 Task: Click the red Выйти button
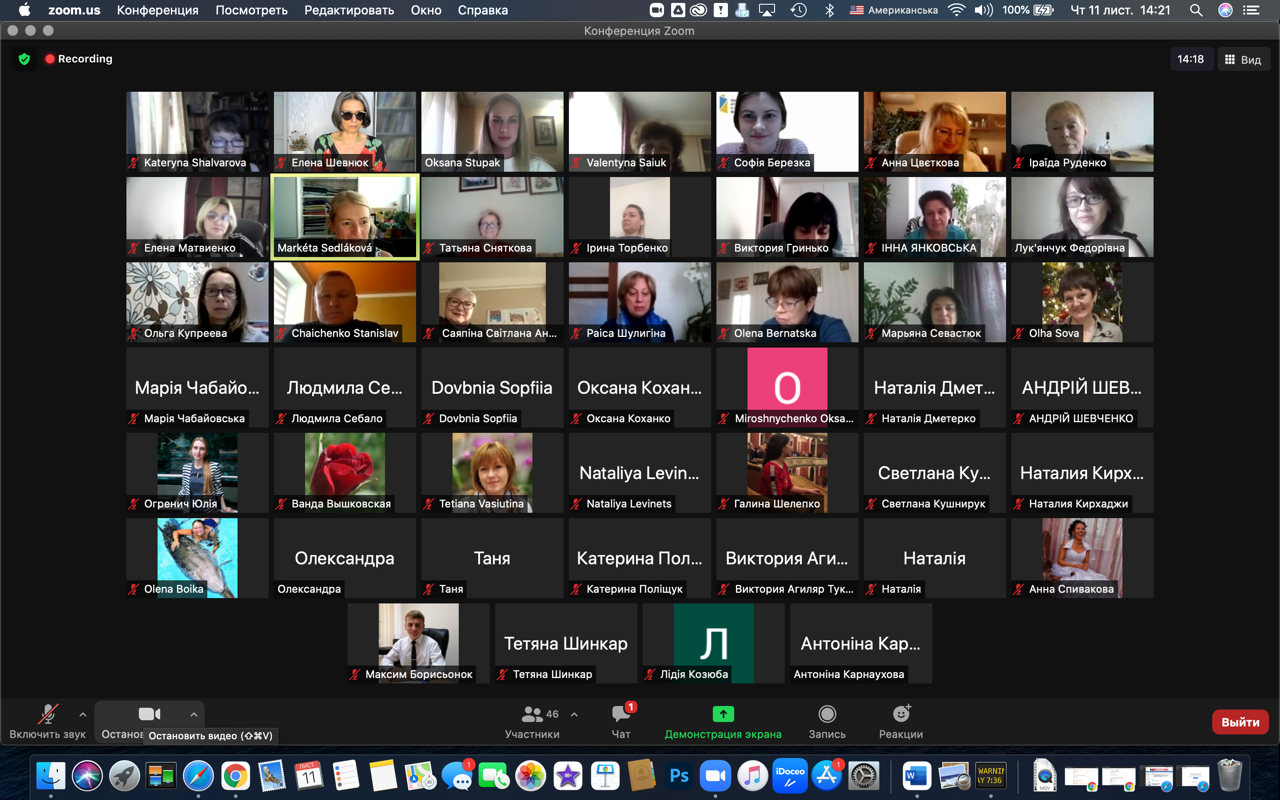click(x=1240, y=722)
